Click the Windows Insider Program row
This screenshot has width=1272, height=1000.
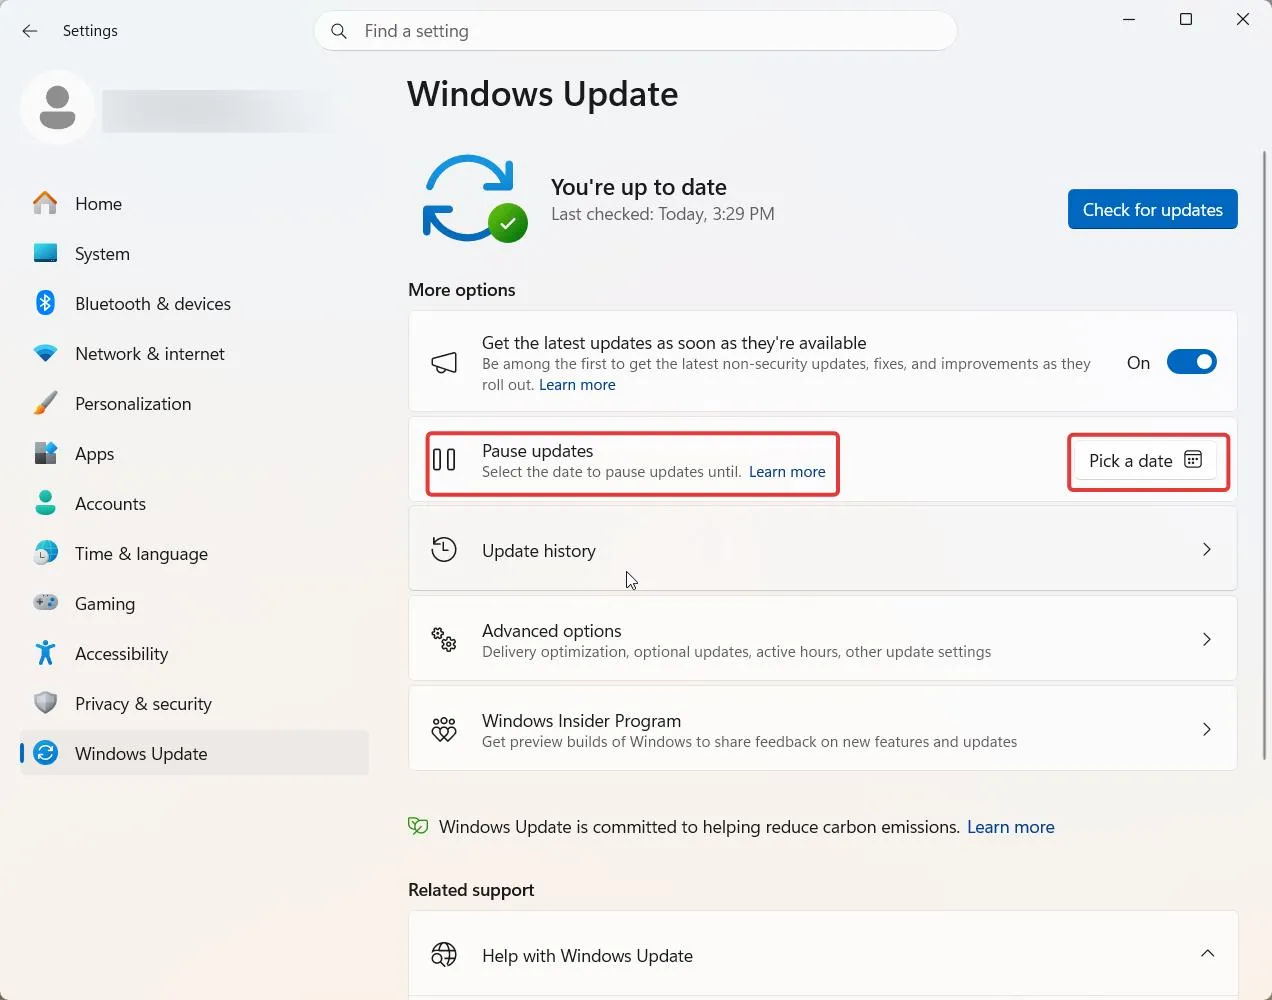tap(822, 729)
